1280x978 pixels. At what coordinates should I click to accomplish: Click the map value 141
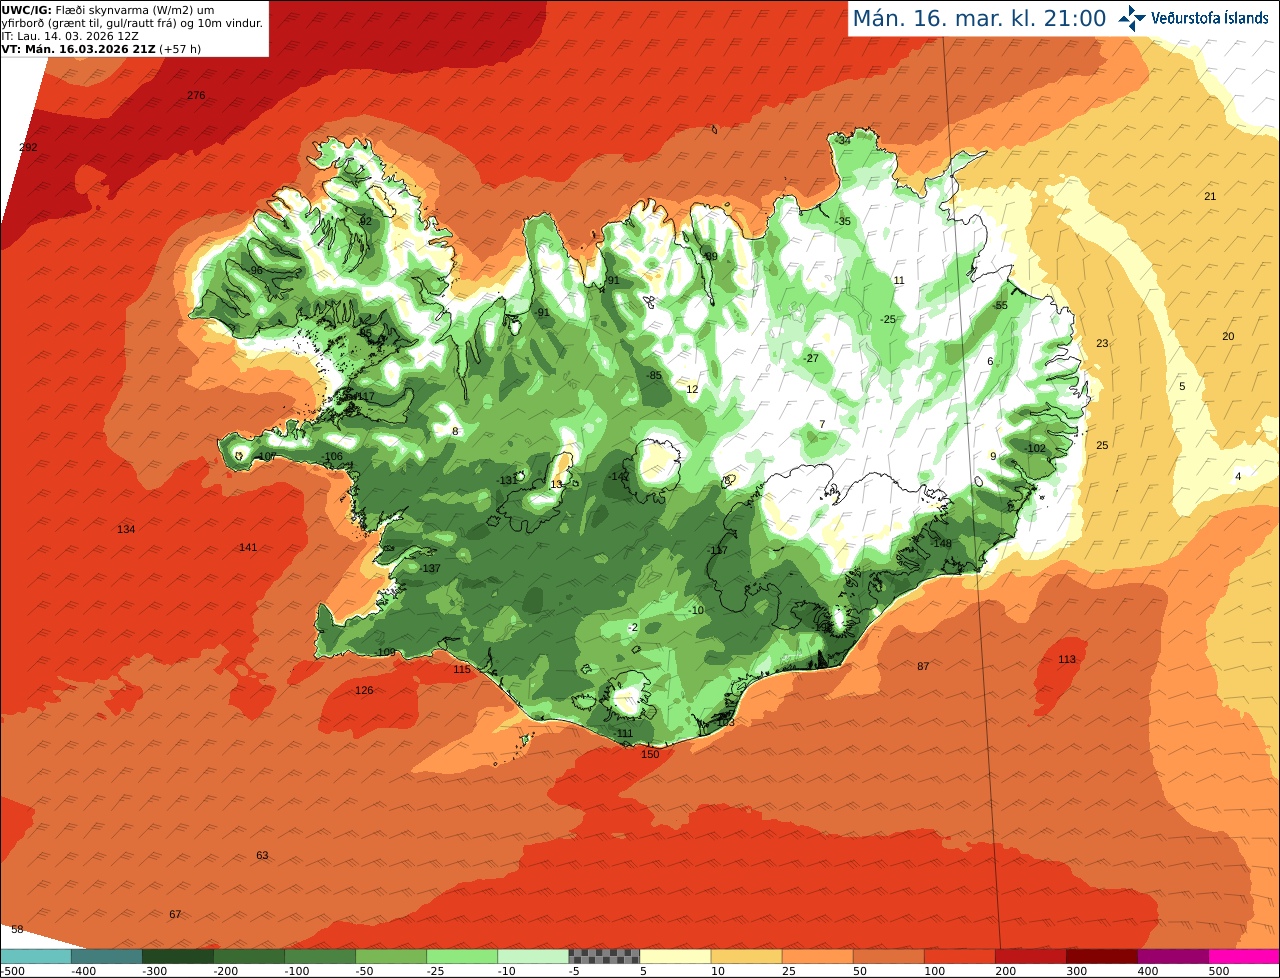[x=248, y=547]
